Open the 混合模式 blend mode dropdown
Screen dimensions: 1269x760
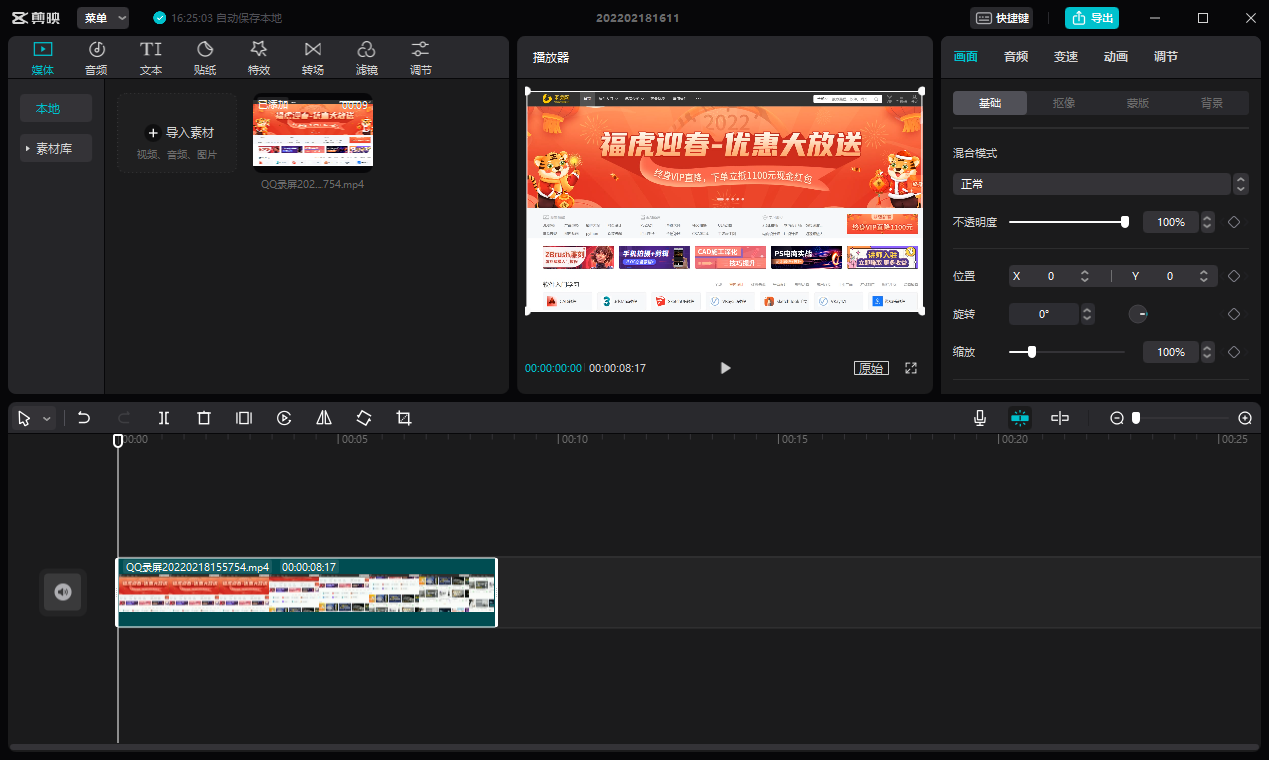point(1101,184)
